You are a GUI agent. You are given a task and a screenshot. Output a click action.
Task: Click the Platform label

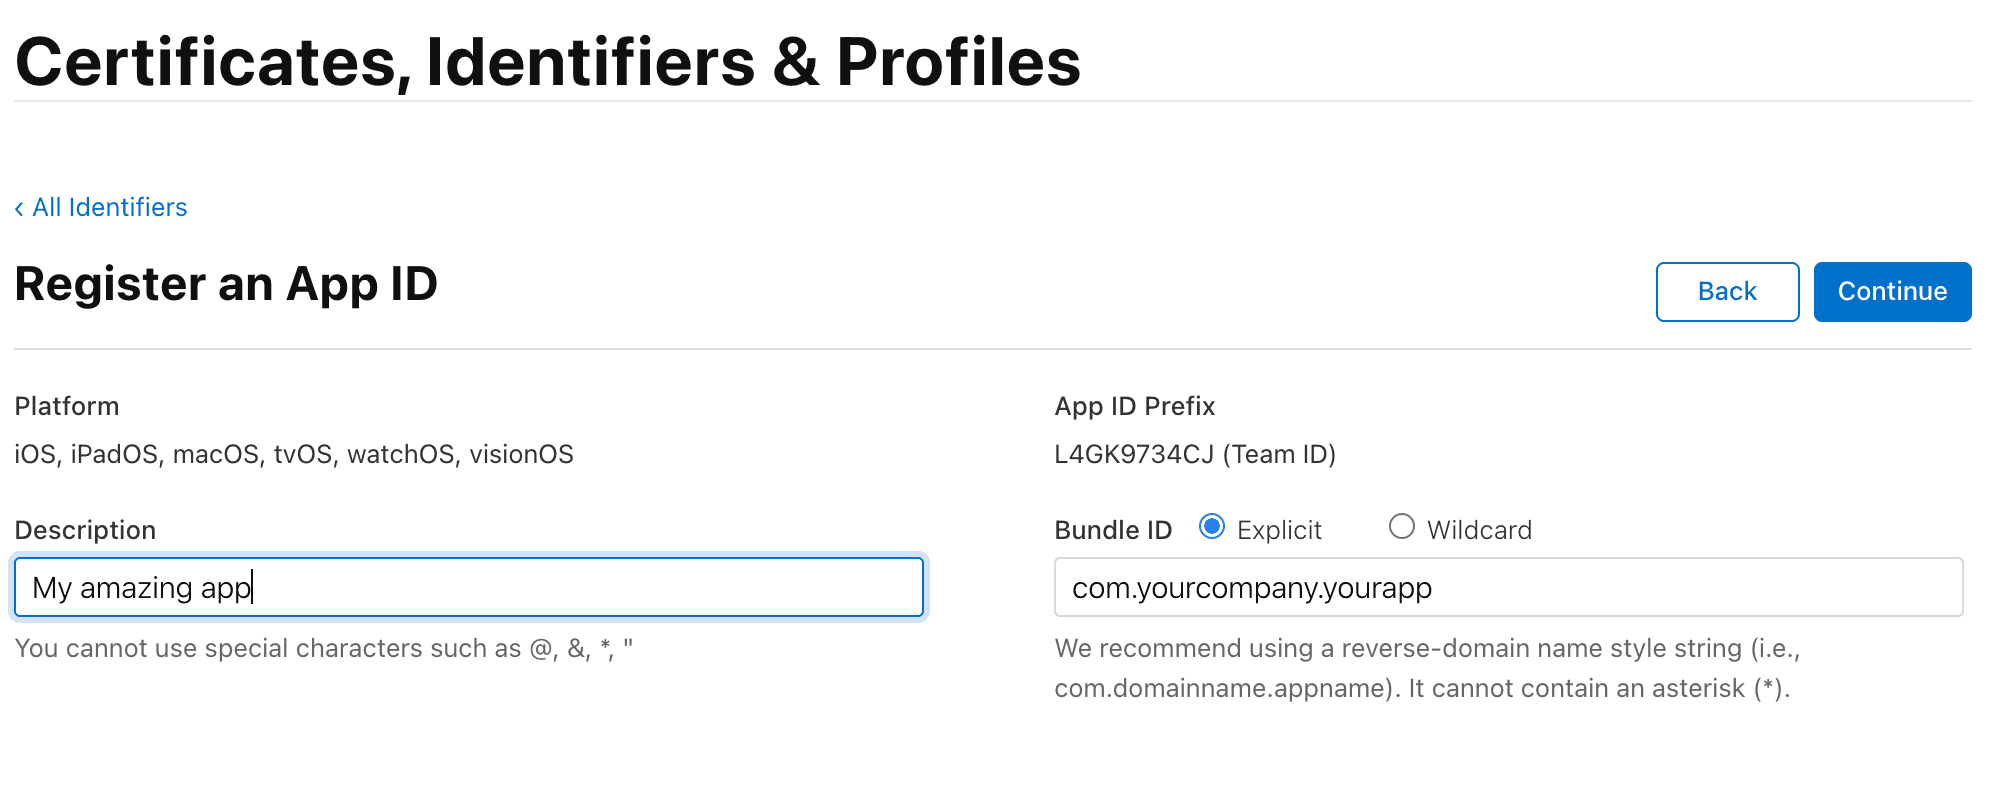click(67, 406)
